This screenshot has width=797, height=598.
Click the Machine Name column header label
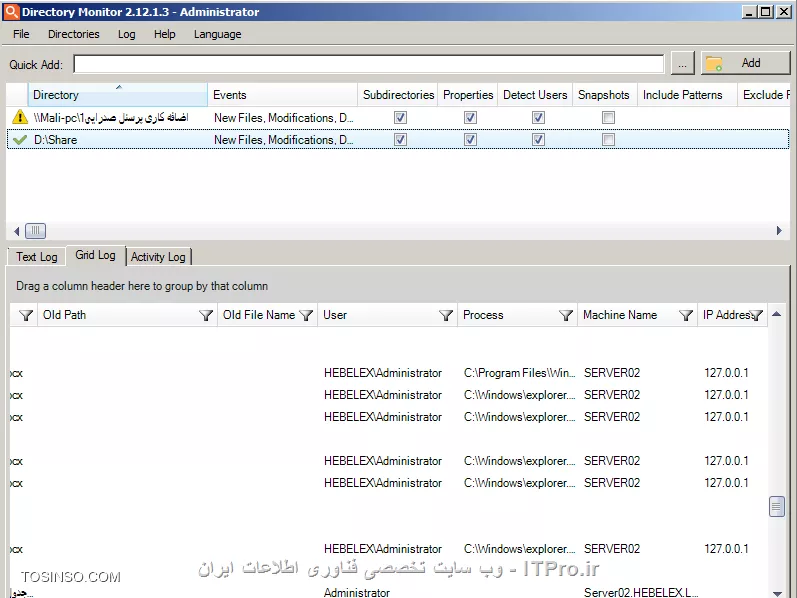pos(620,315)
